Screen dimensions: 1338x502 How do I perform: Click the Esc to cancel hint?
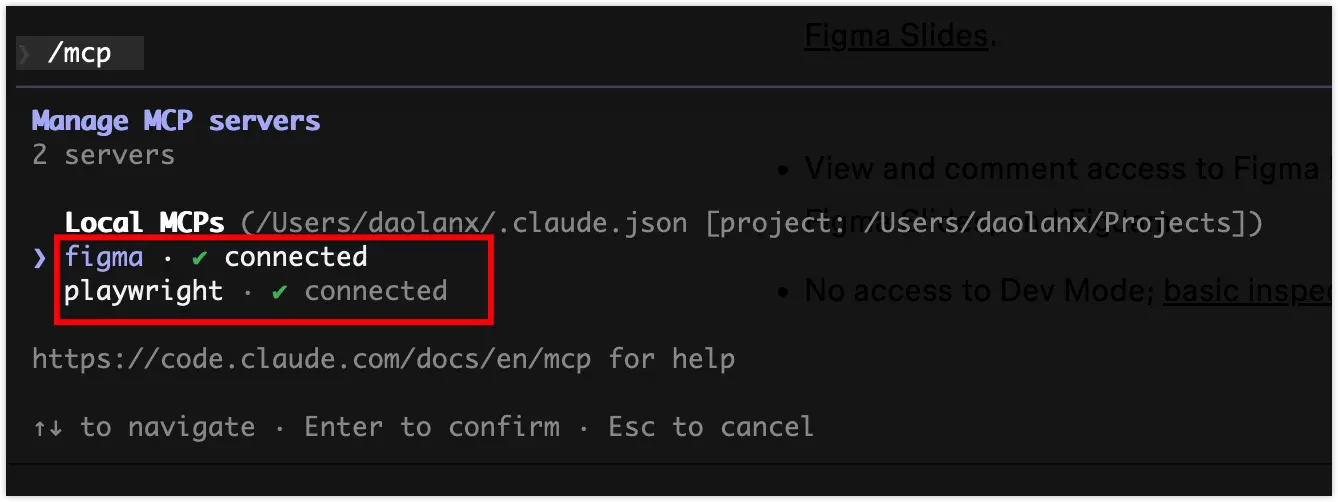(x=711, y=427)
